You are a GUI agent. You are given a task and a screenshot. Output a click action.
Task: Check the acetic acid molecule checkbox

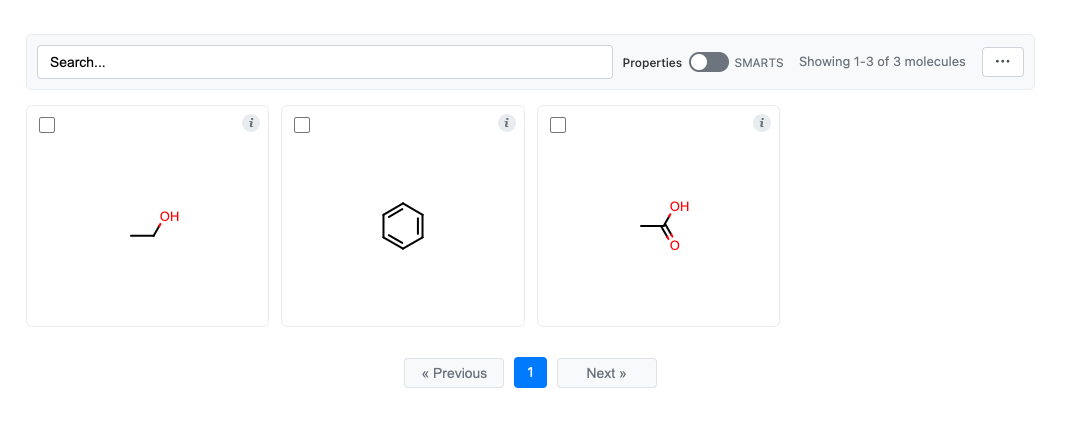[x=558, y=125]
